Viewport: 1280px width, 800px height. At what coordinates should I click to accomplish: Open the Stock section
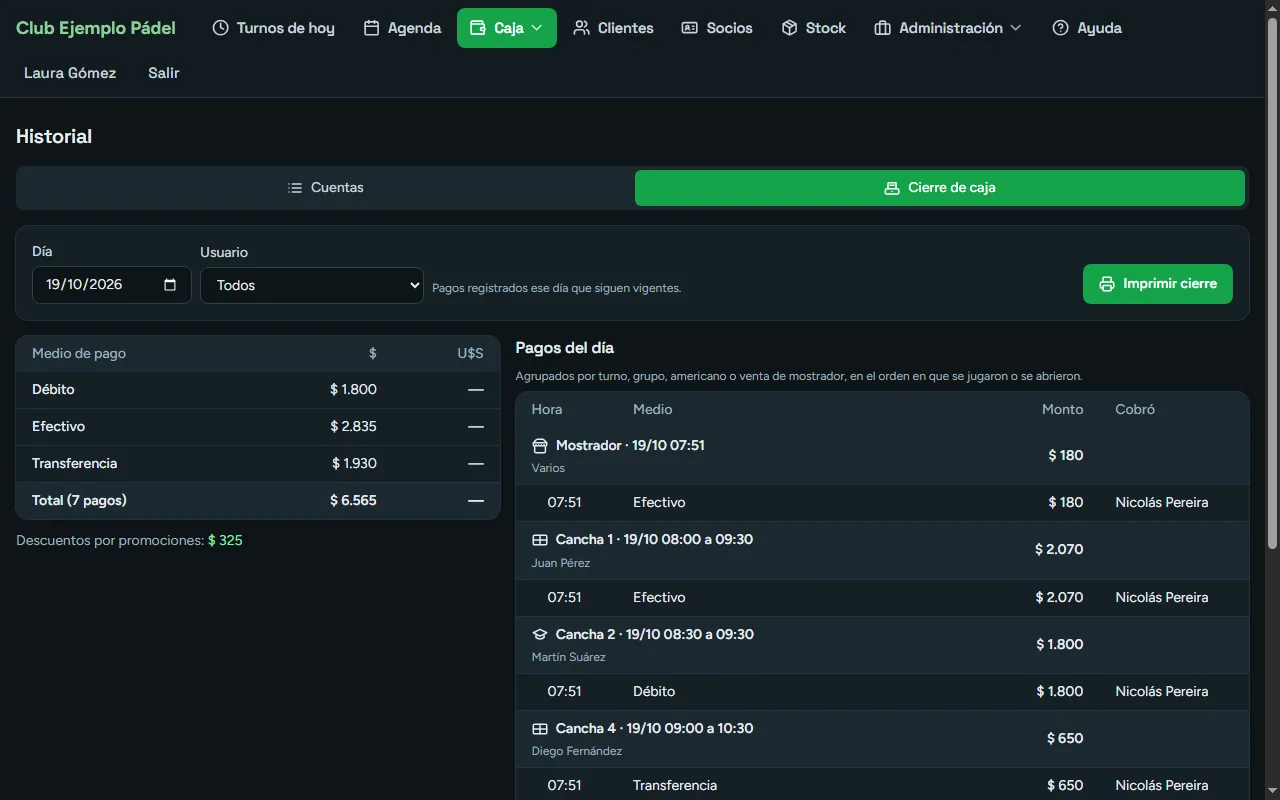coord(814,28)
